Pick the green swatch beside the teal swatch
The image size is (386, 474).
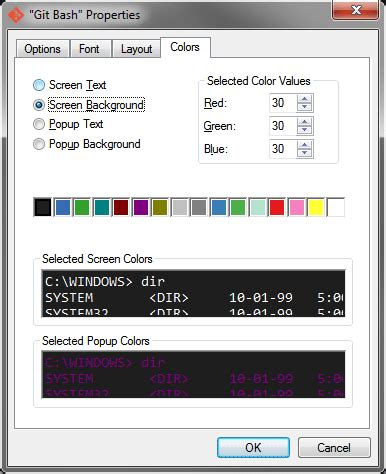tap(82, 207)
